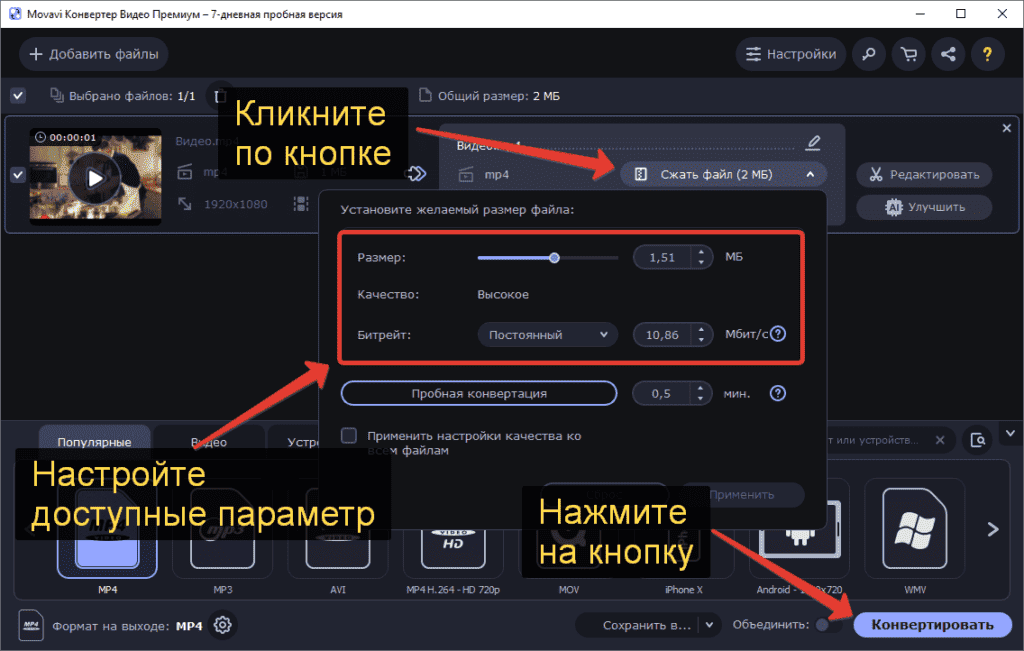Click the share icon
This screenshot has height=651, width=1024.
(x=948, y=54)
